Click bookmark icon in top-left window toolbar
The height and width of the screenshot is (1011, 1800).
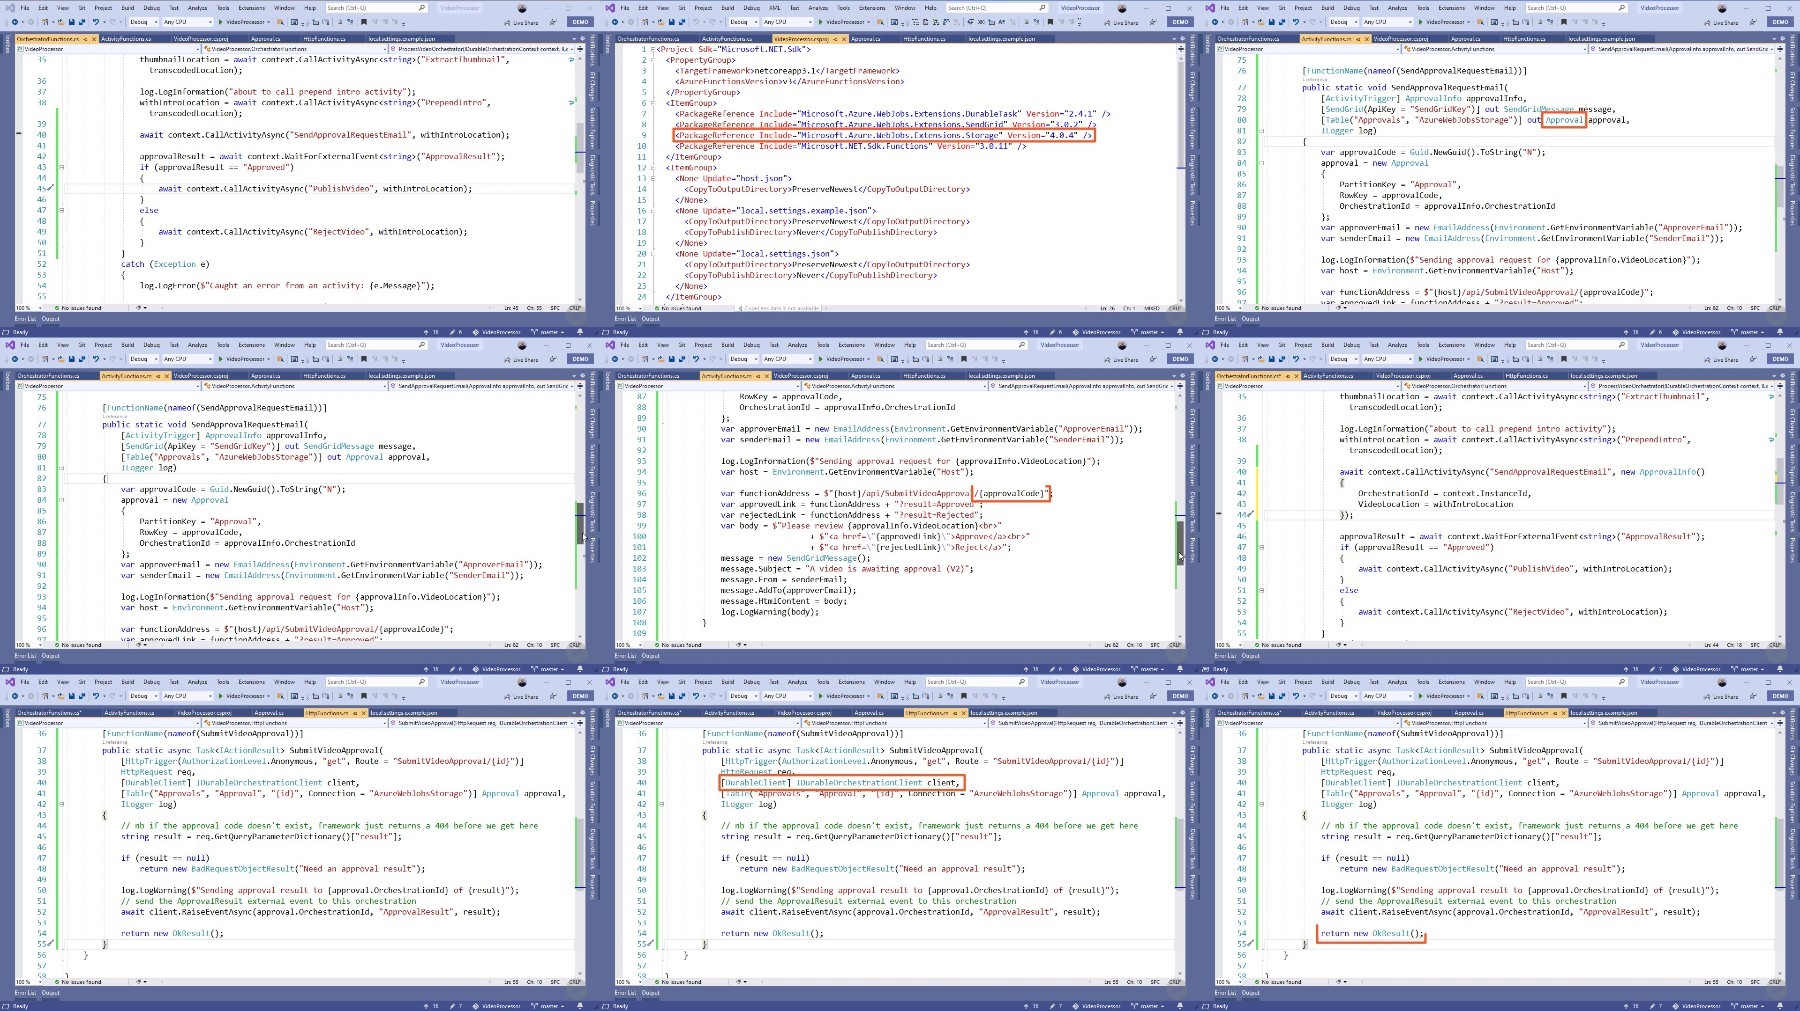364,22
